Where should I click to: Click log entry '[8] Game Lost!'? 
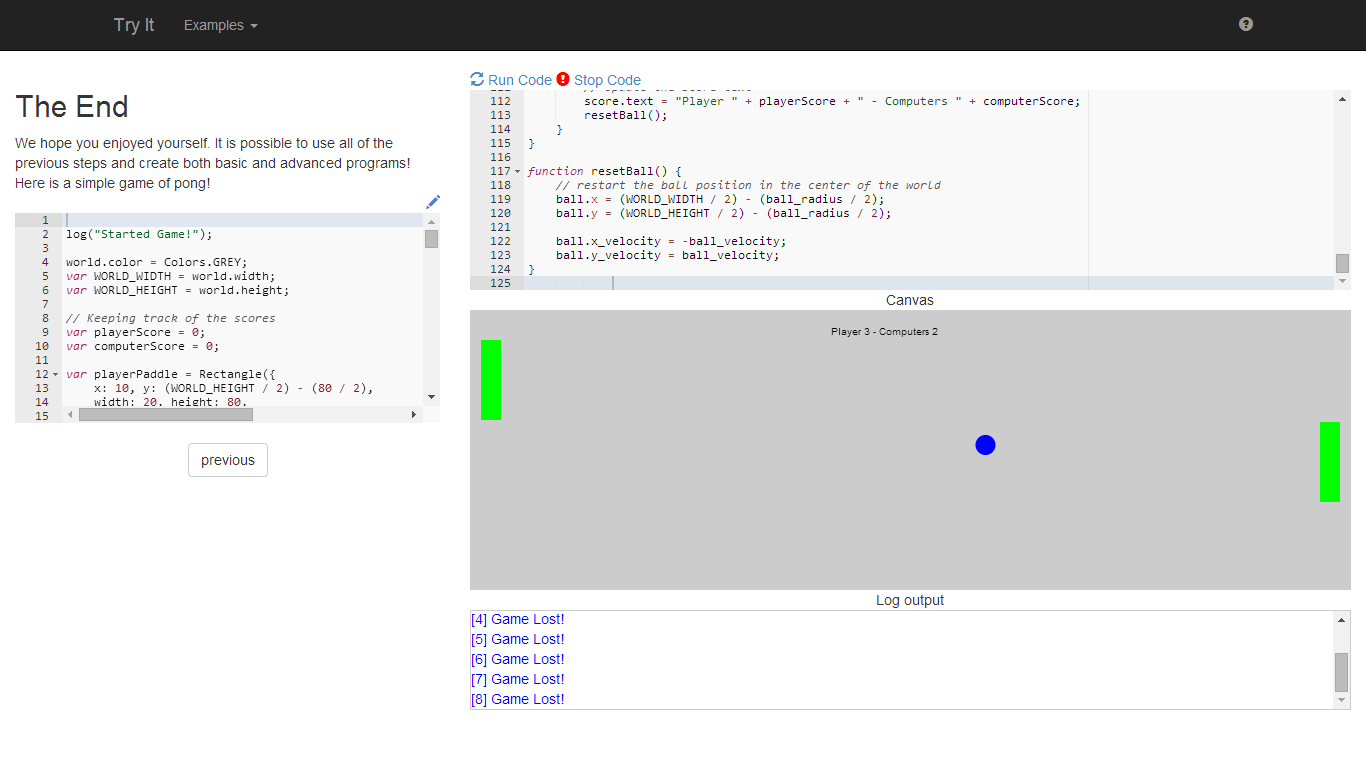[x=517, y=699]
